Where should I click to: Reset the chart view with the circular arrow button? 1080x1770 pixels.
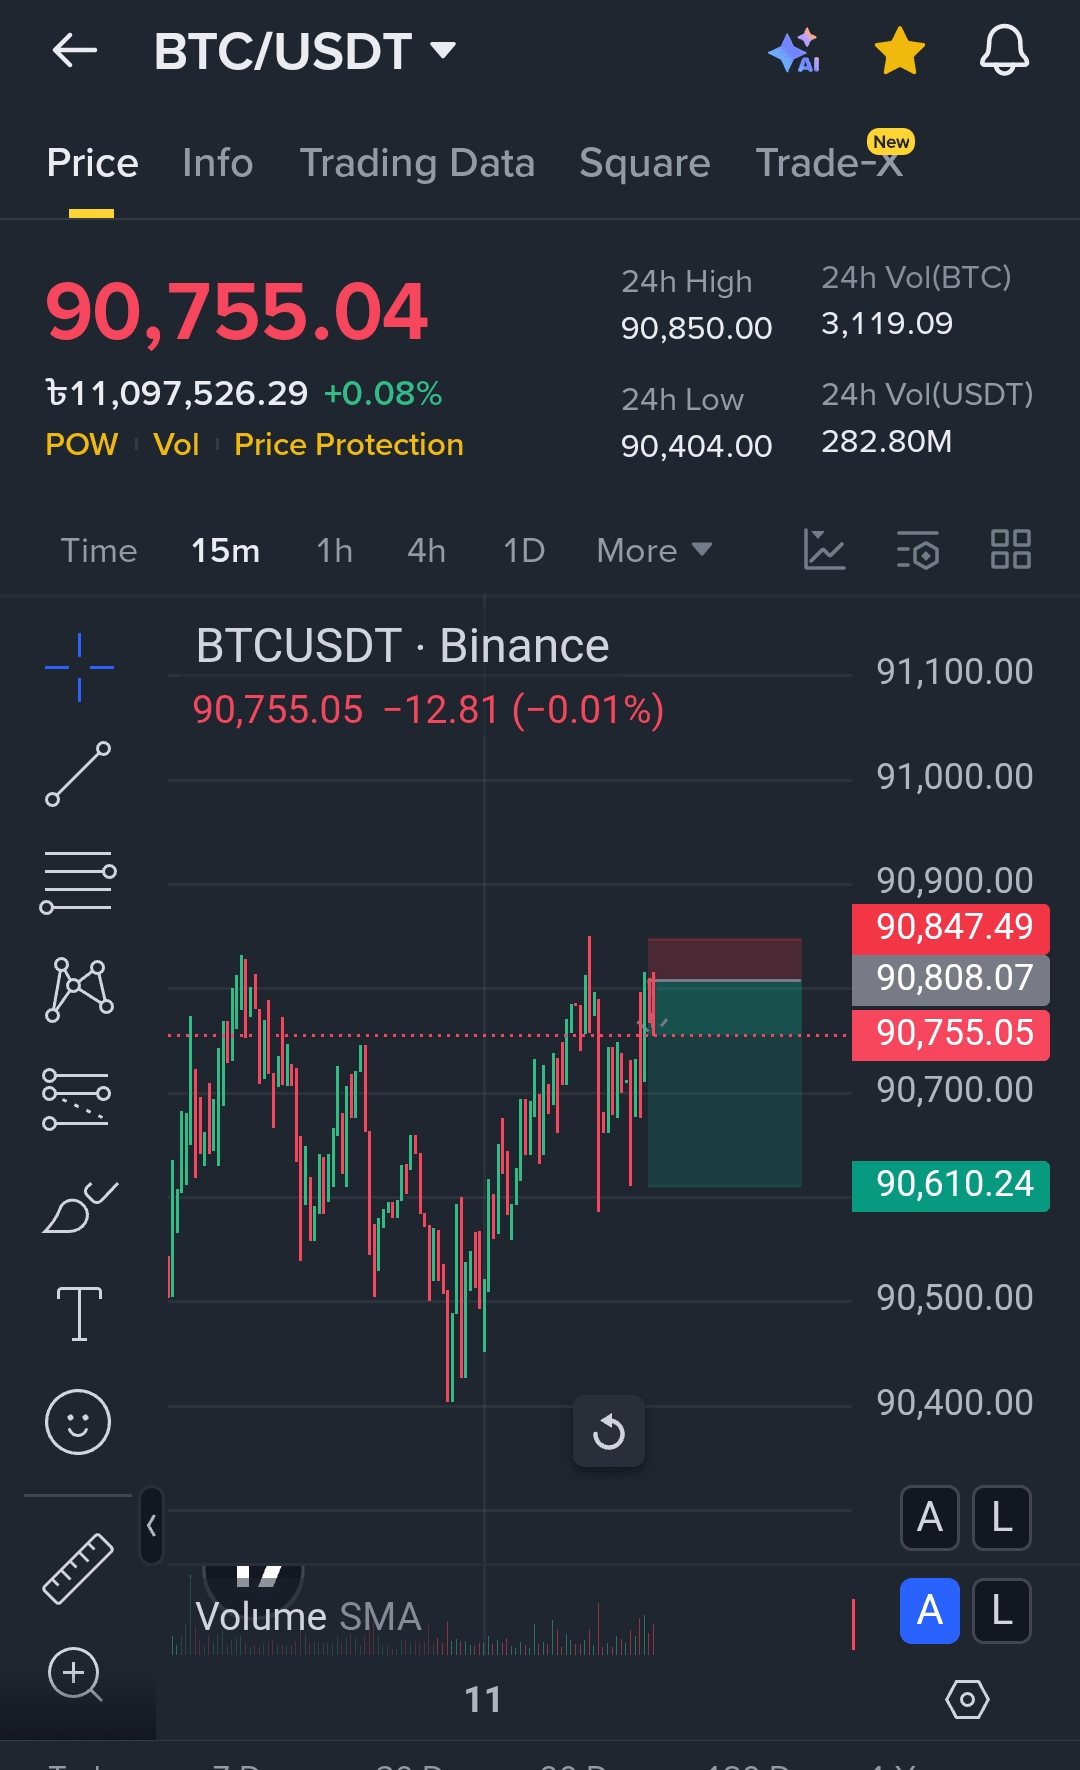click(609, 1432)
